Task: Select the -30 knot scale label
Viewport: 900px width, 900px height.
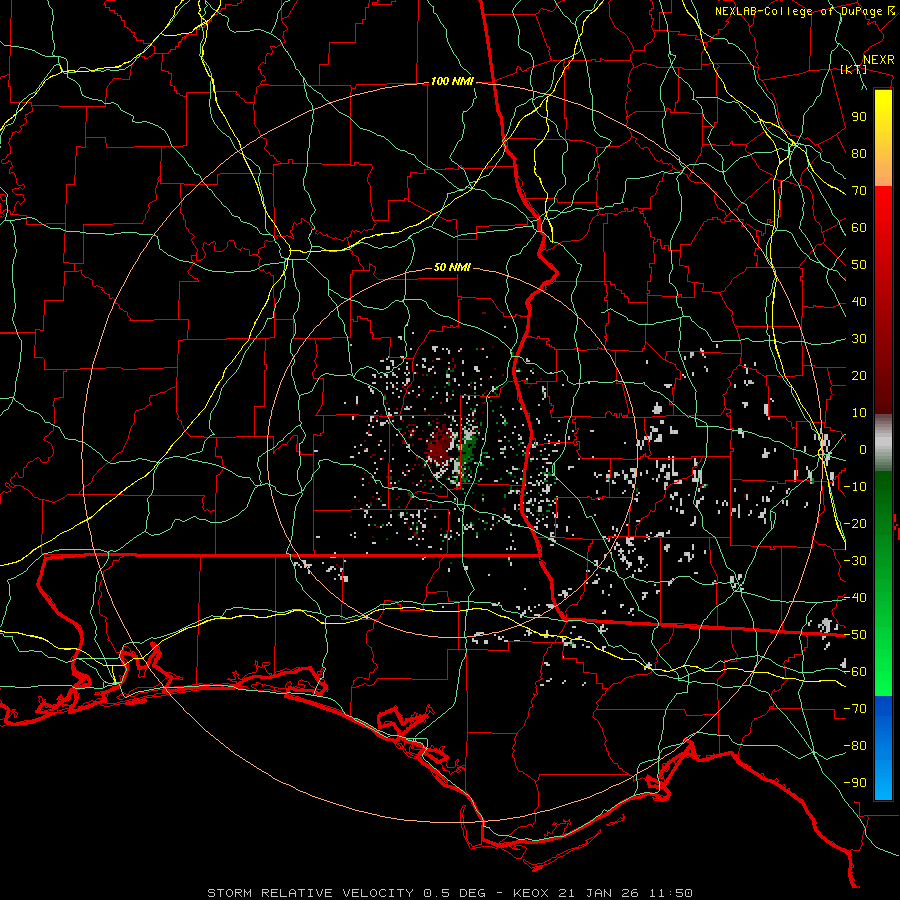Action: 855,561
